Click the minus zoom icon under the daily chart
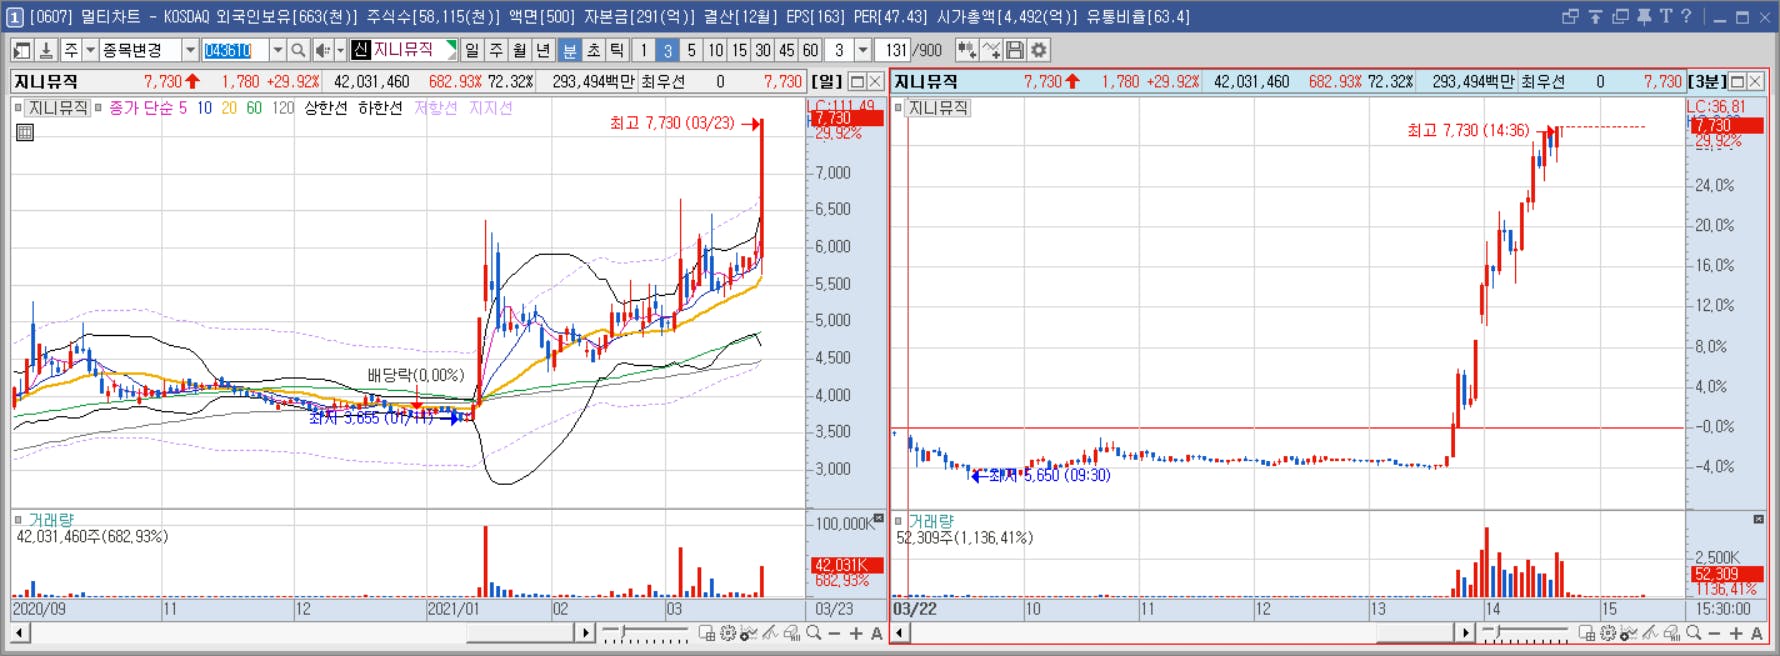Image resolution: width=1780 pixels, height=656 pixels. [x=835, y=633]
